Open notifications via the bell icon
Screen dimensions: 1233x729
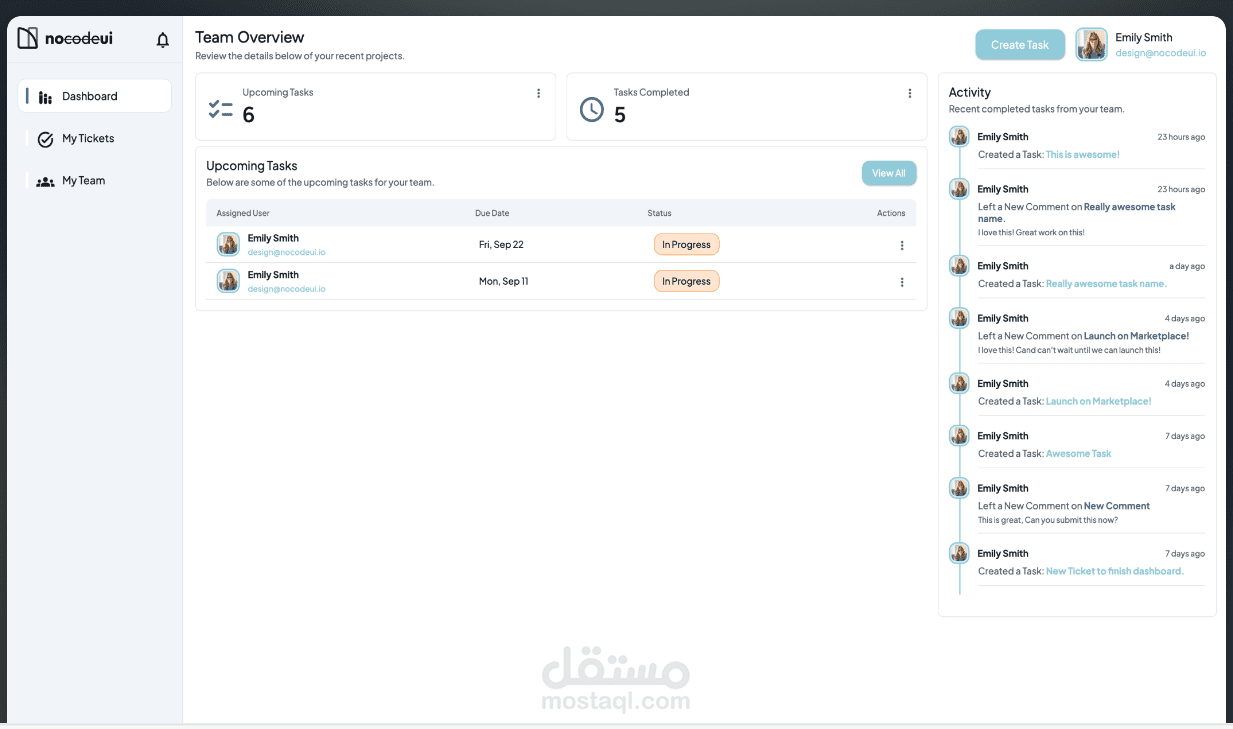[x=162, y=39]
